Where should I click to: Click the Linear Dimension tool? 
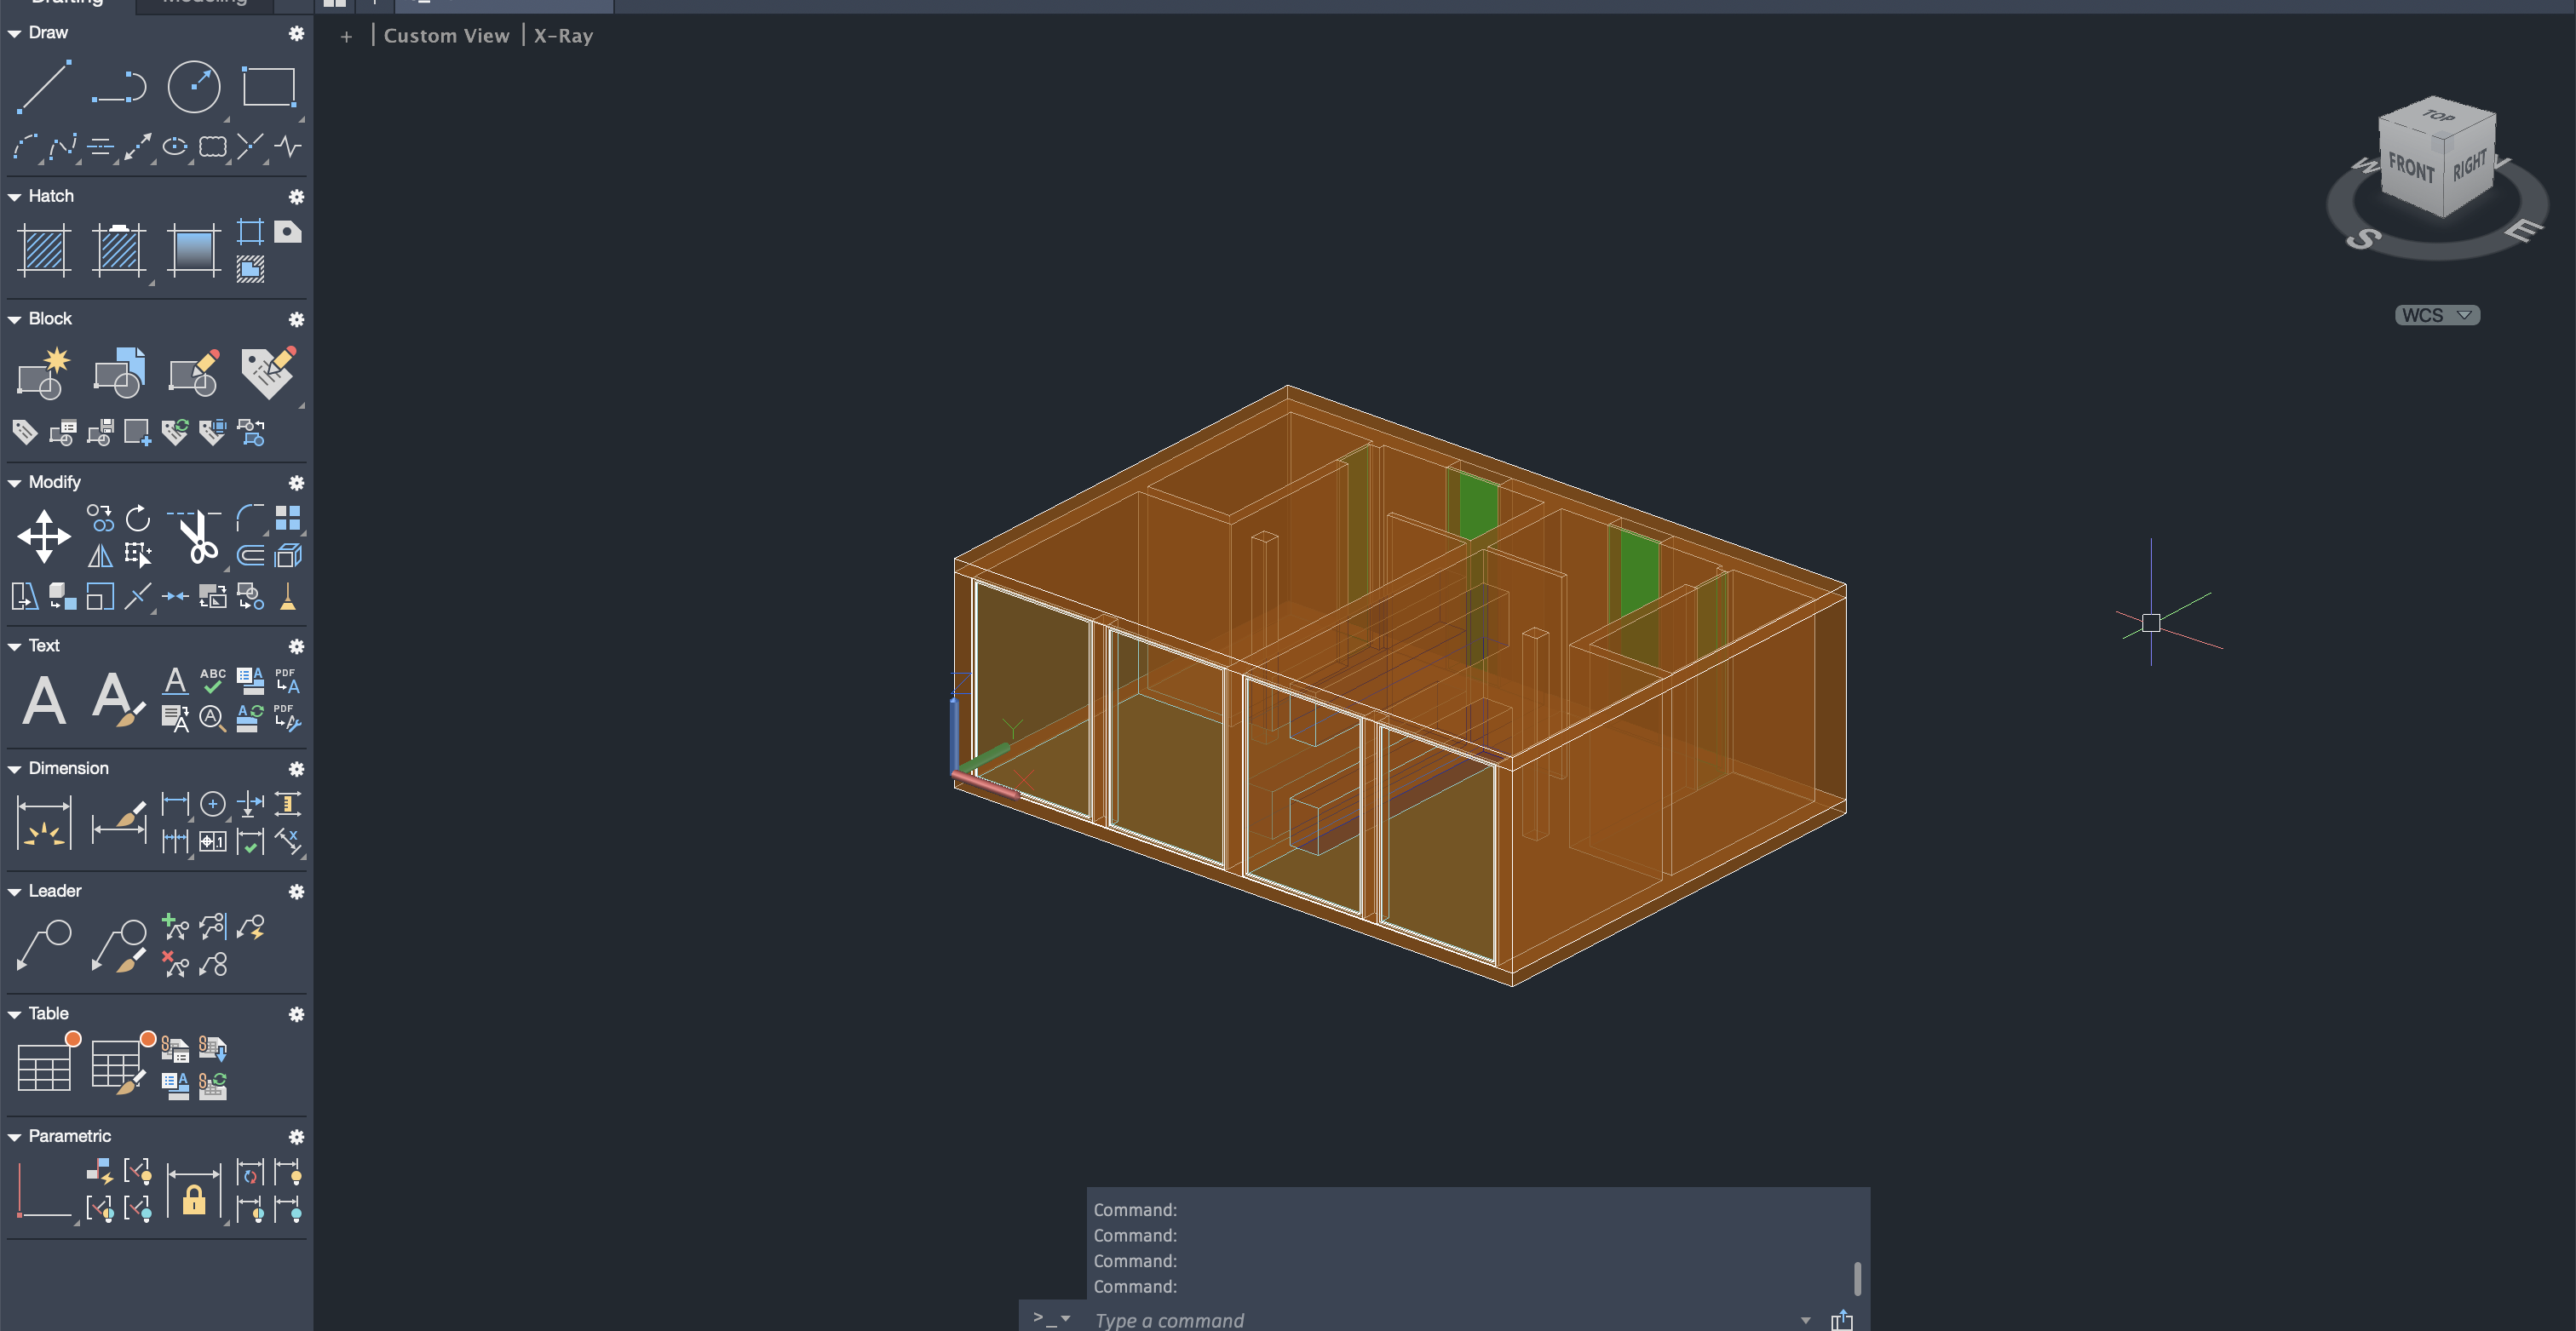[44, 822]
